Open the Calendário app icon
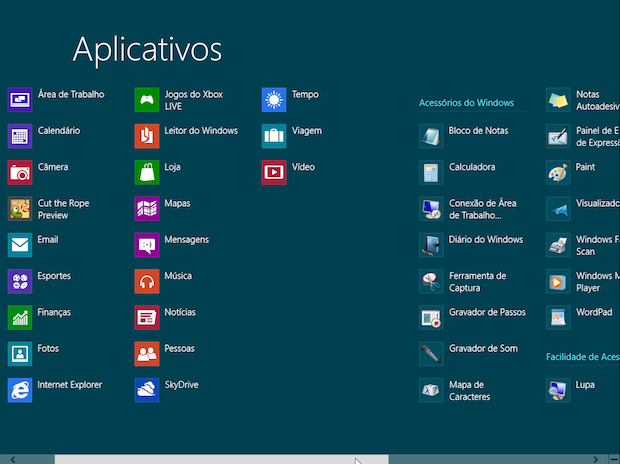Viewport: 620px width, 464px height. tap(20, 136)
